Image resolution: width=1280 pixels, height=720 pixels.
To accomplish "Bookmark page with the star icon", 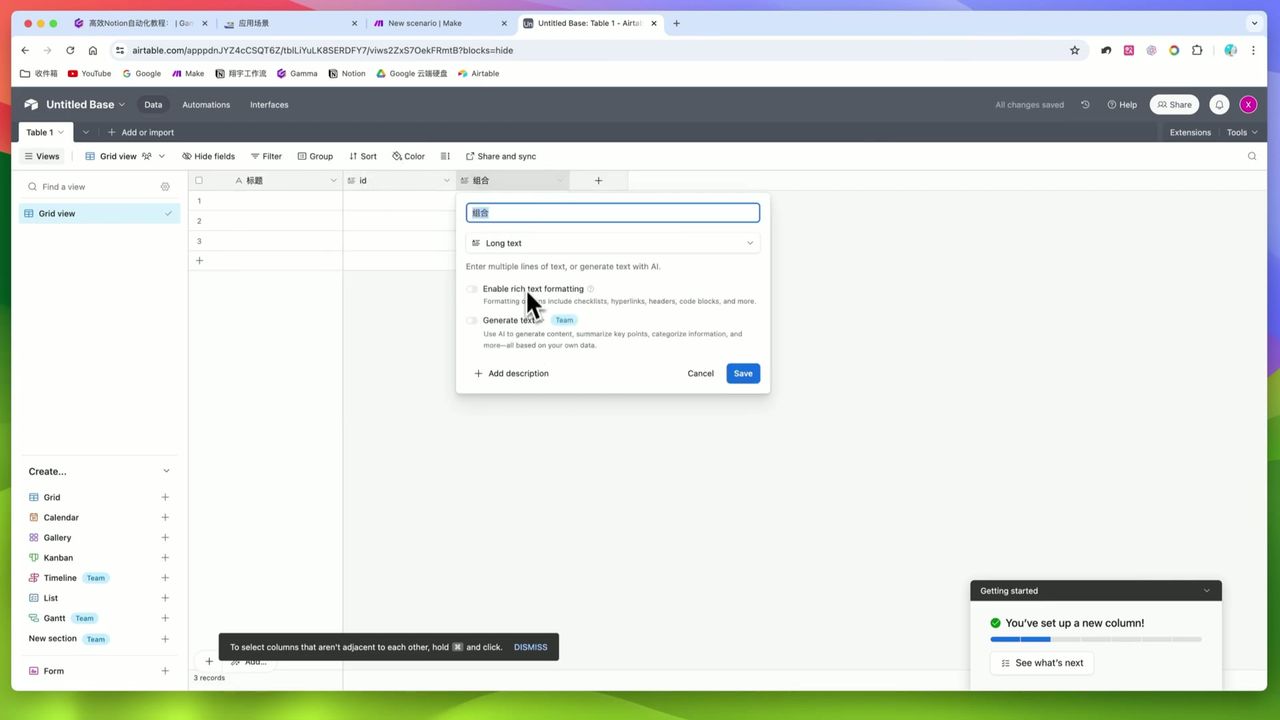I will coord(1075,50).
